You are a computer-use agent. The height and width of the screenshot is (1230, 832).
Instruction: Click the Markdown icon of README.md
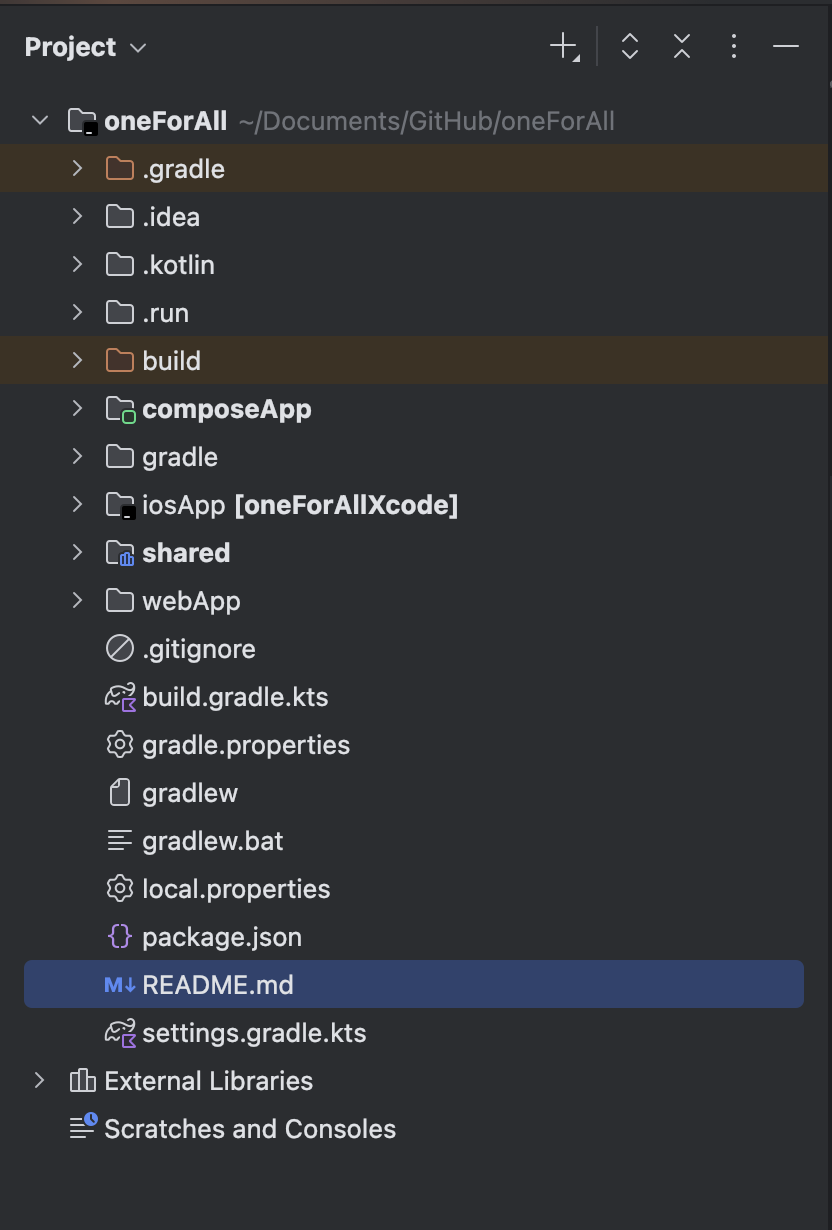(x=120, y=985)
